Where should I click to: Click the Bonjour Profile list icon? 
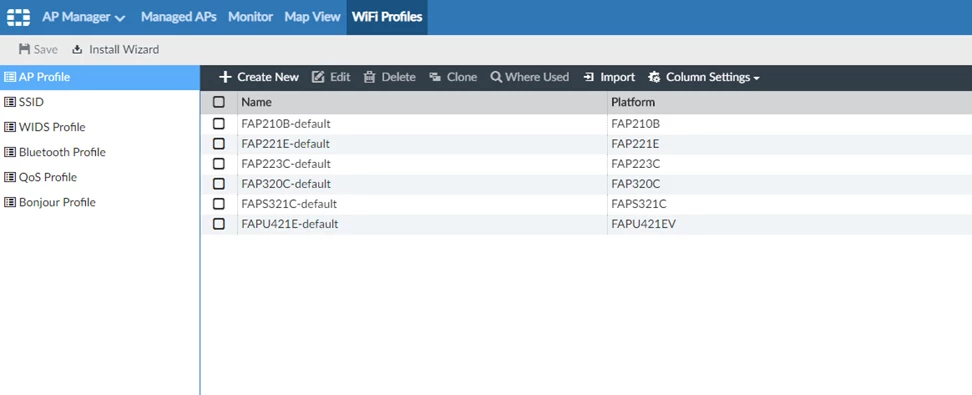(10, 202)
